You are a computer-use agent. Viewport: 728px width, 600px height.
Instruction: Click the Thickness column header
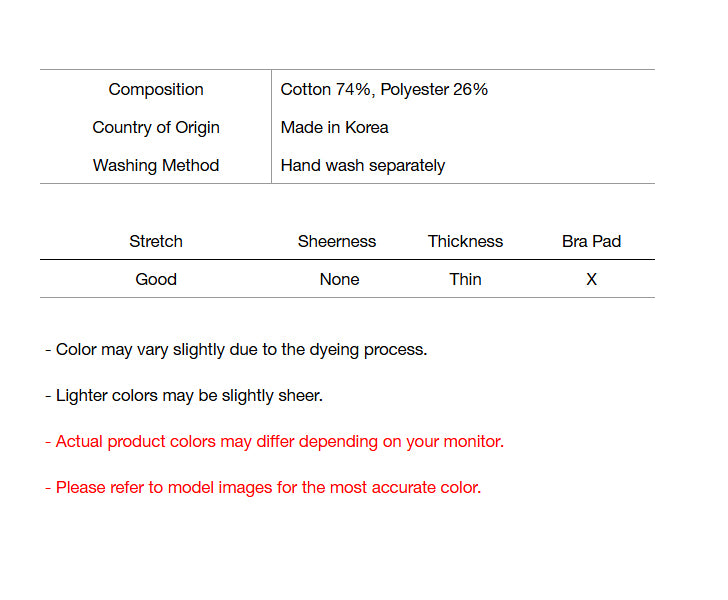(x=465, y=242)
